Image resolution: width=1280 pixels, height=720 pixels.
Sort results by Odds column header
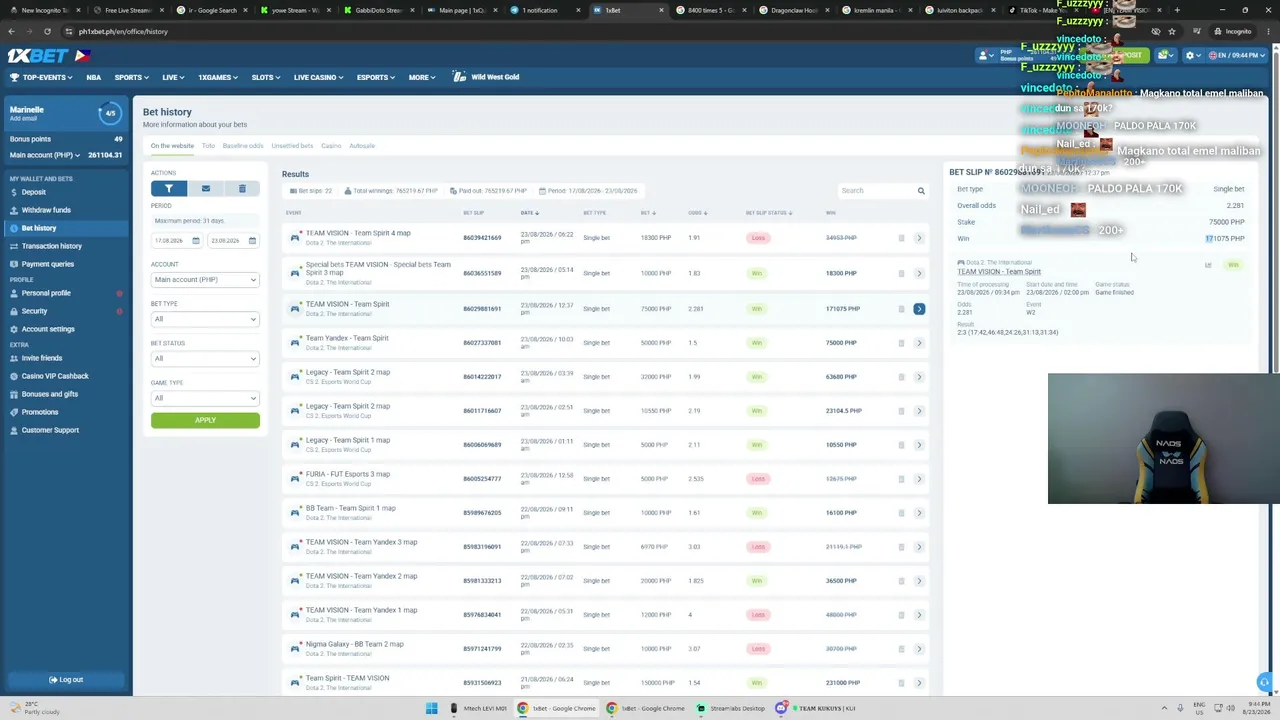tap(697, 213)
